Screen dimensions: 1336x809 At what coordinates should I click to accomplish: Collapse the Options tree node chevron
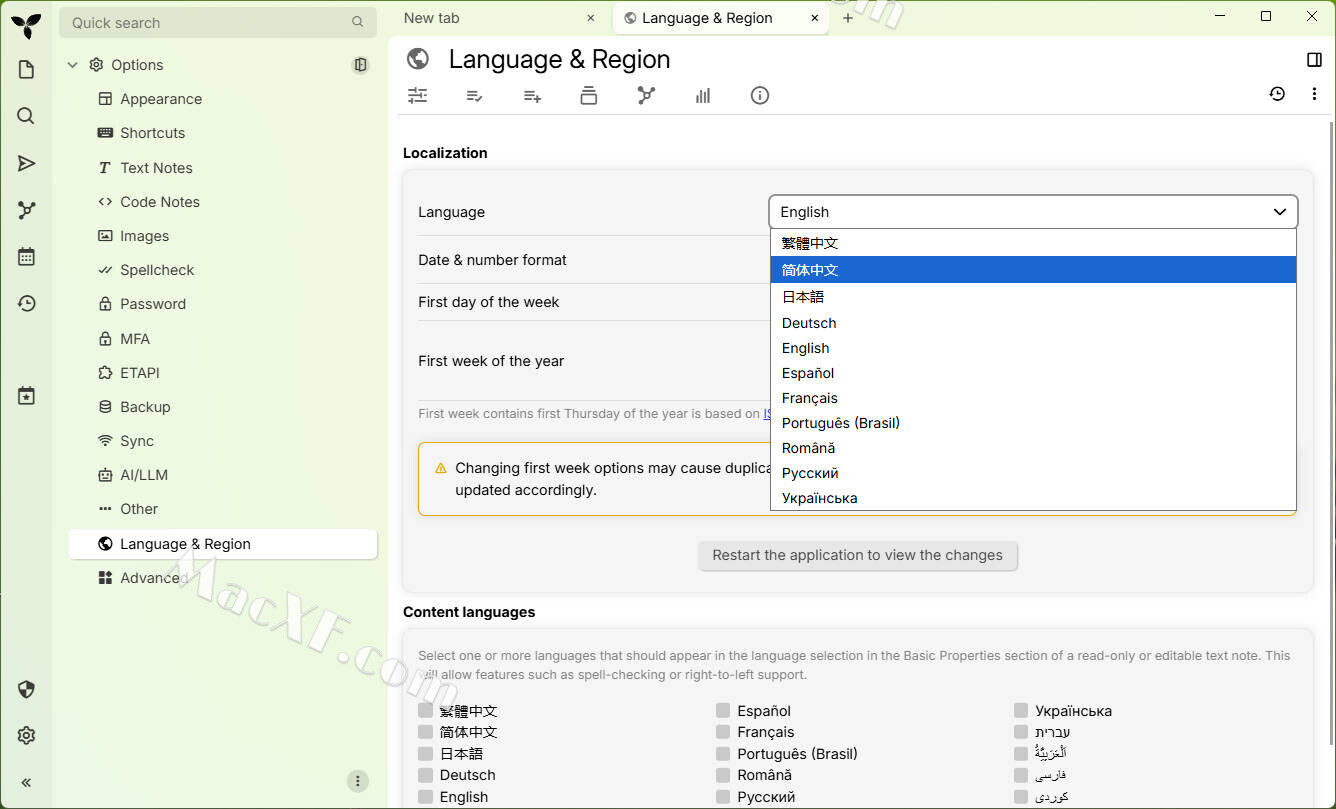click(72, 65)
